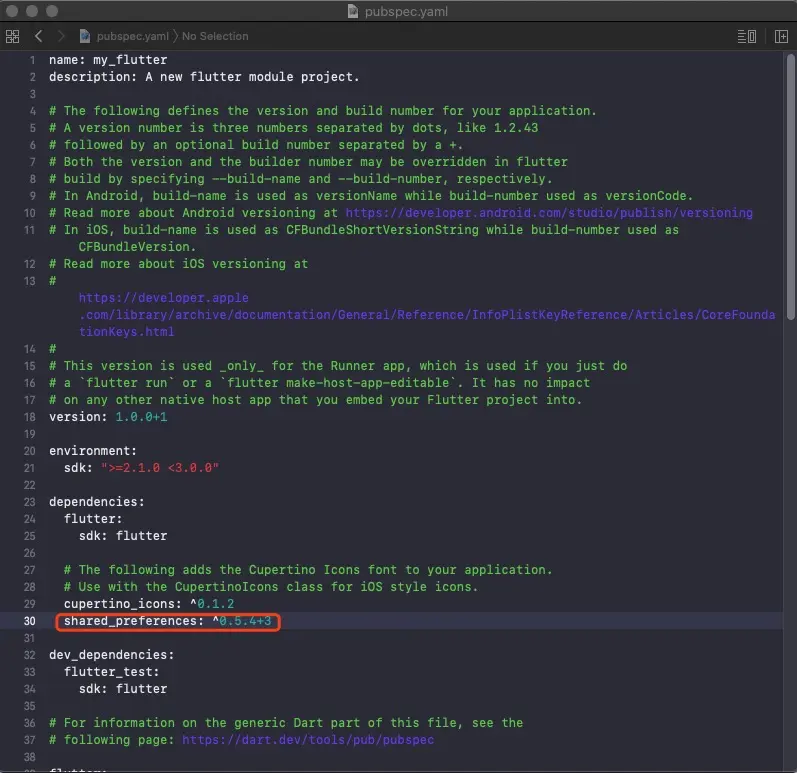797x773 pixels.
Task: Open the dart.dev pubspec link
Action: coord(308,739)
